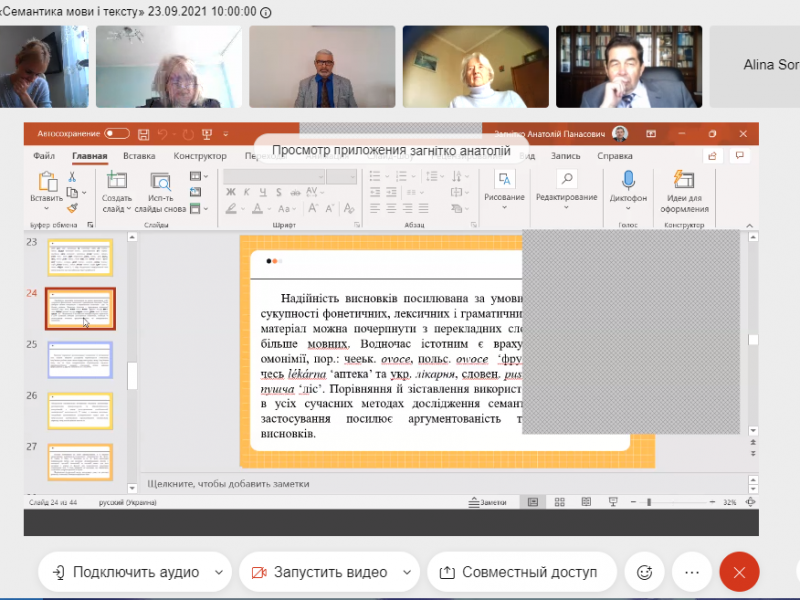The image size is (800, 600).
Task: Open the more options ellipsis button
Action: (x=691, y=572)
